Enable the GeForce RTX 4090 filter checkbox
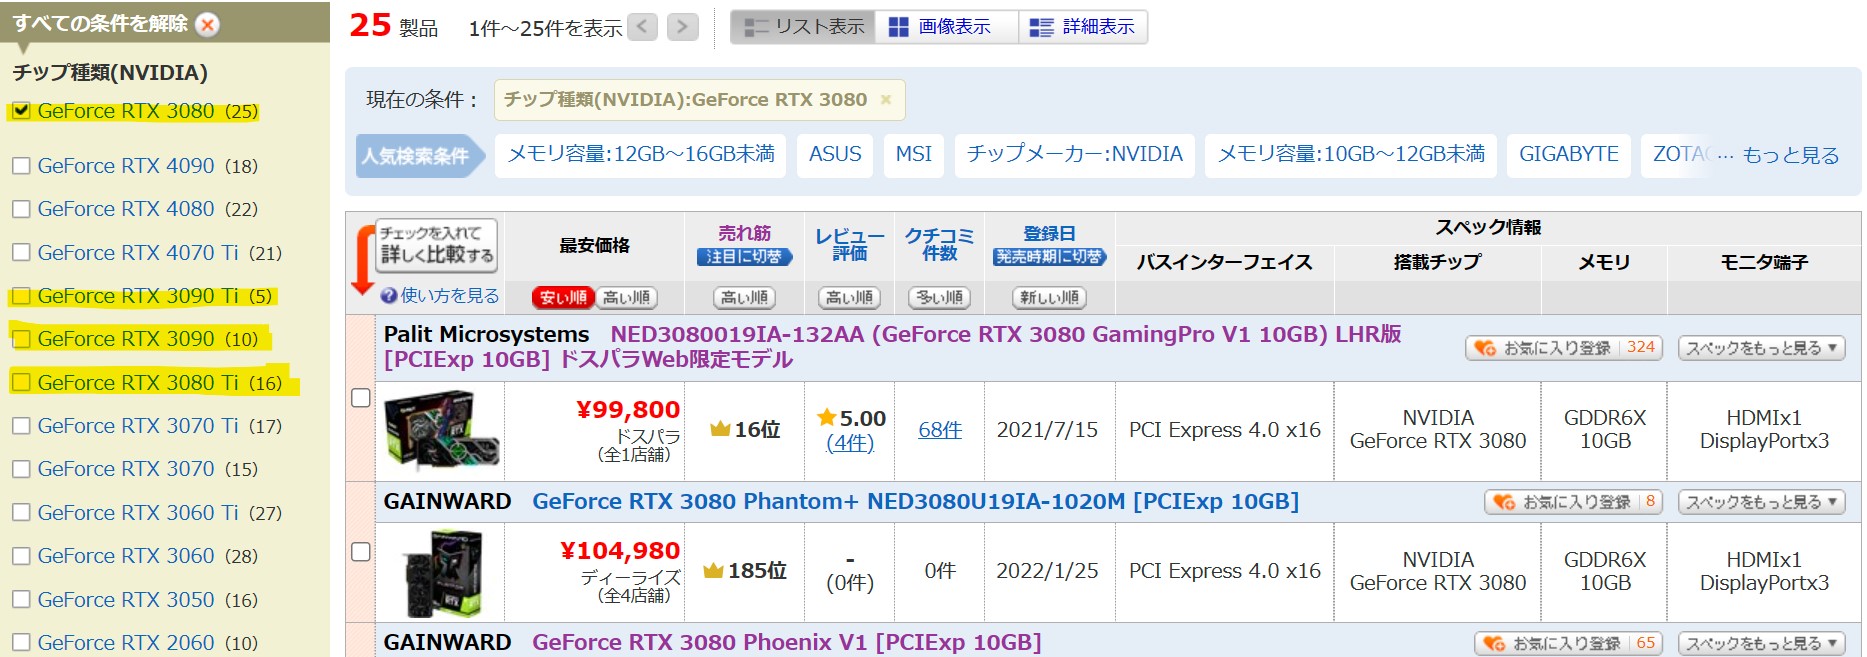 click(21, 166)
